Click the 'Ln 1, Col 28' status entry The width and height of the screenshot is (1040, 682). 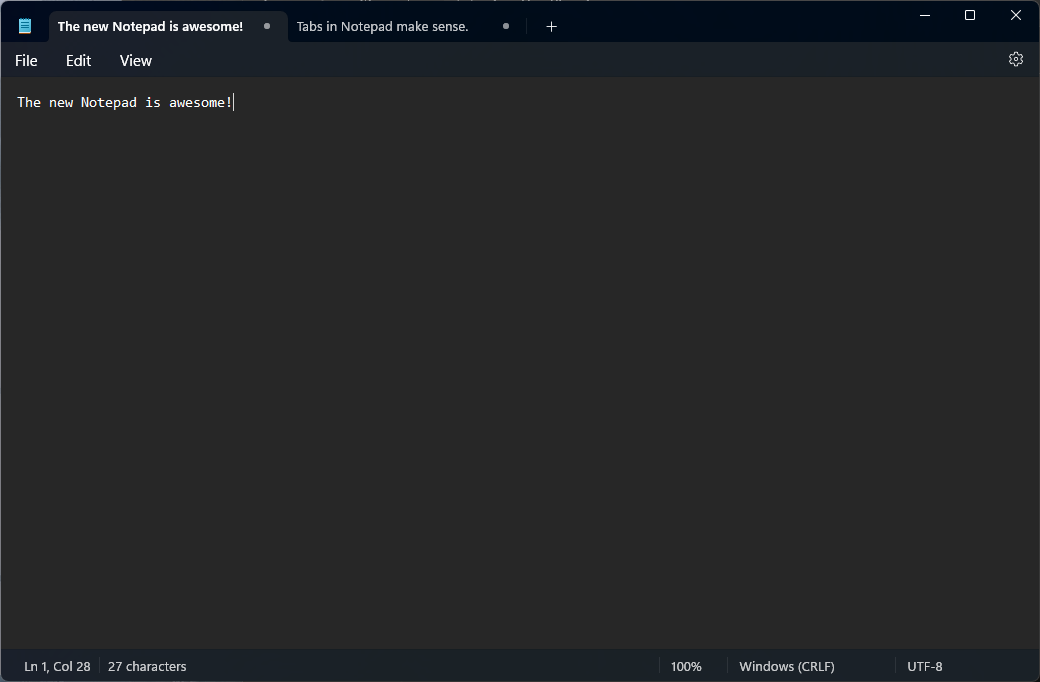click(57, 666)
